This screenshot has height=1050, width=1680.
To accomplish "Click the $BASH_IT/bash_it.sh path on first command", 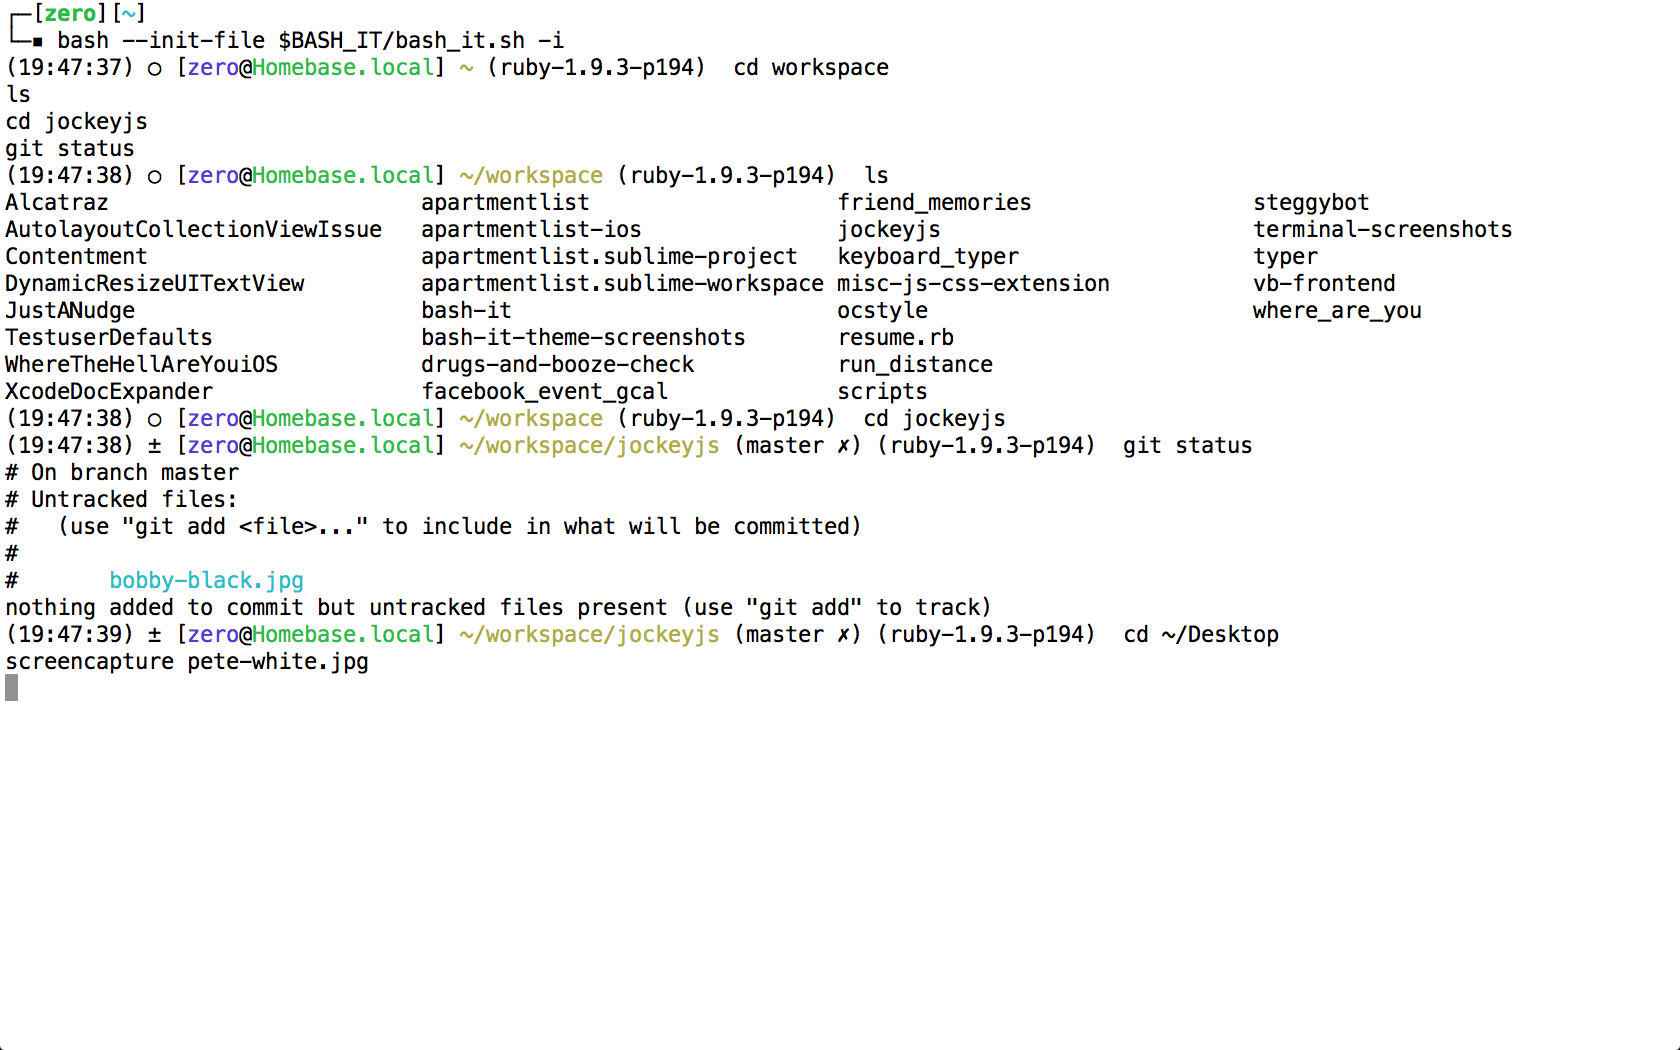I will (x=401, y=41).
